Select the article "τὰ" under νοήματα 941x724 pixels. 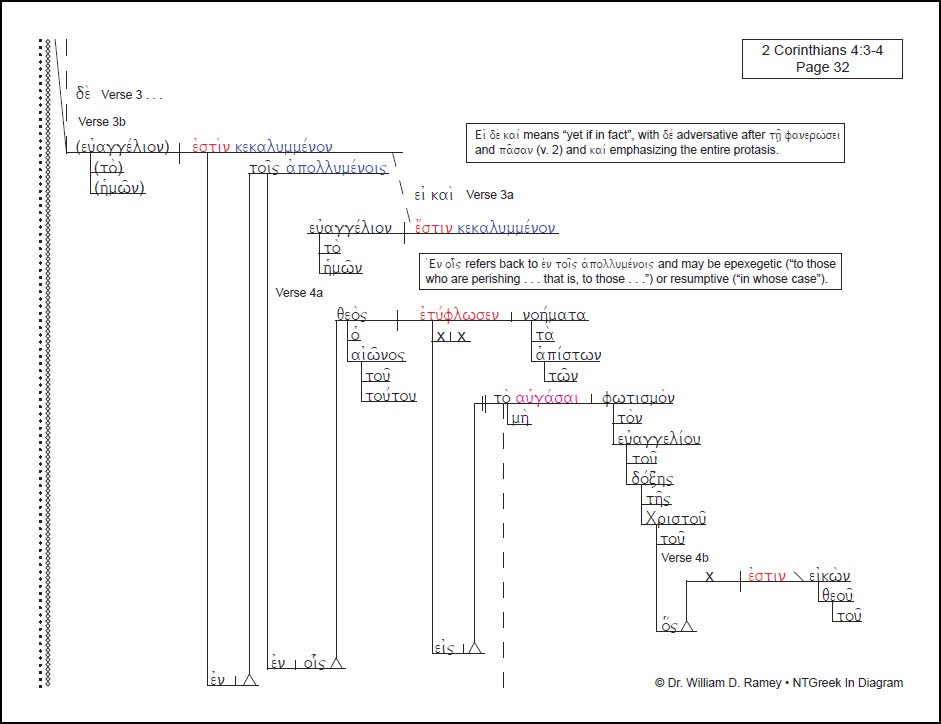click(x=545, y=336)
